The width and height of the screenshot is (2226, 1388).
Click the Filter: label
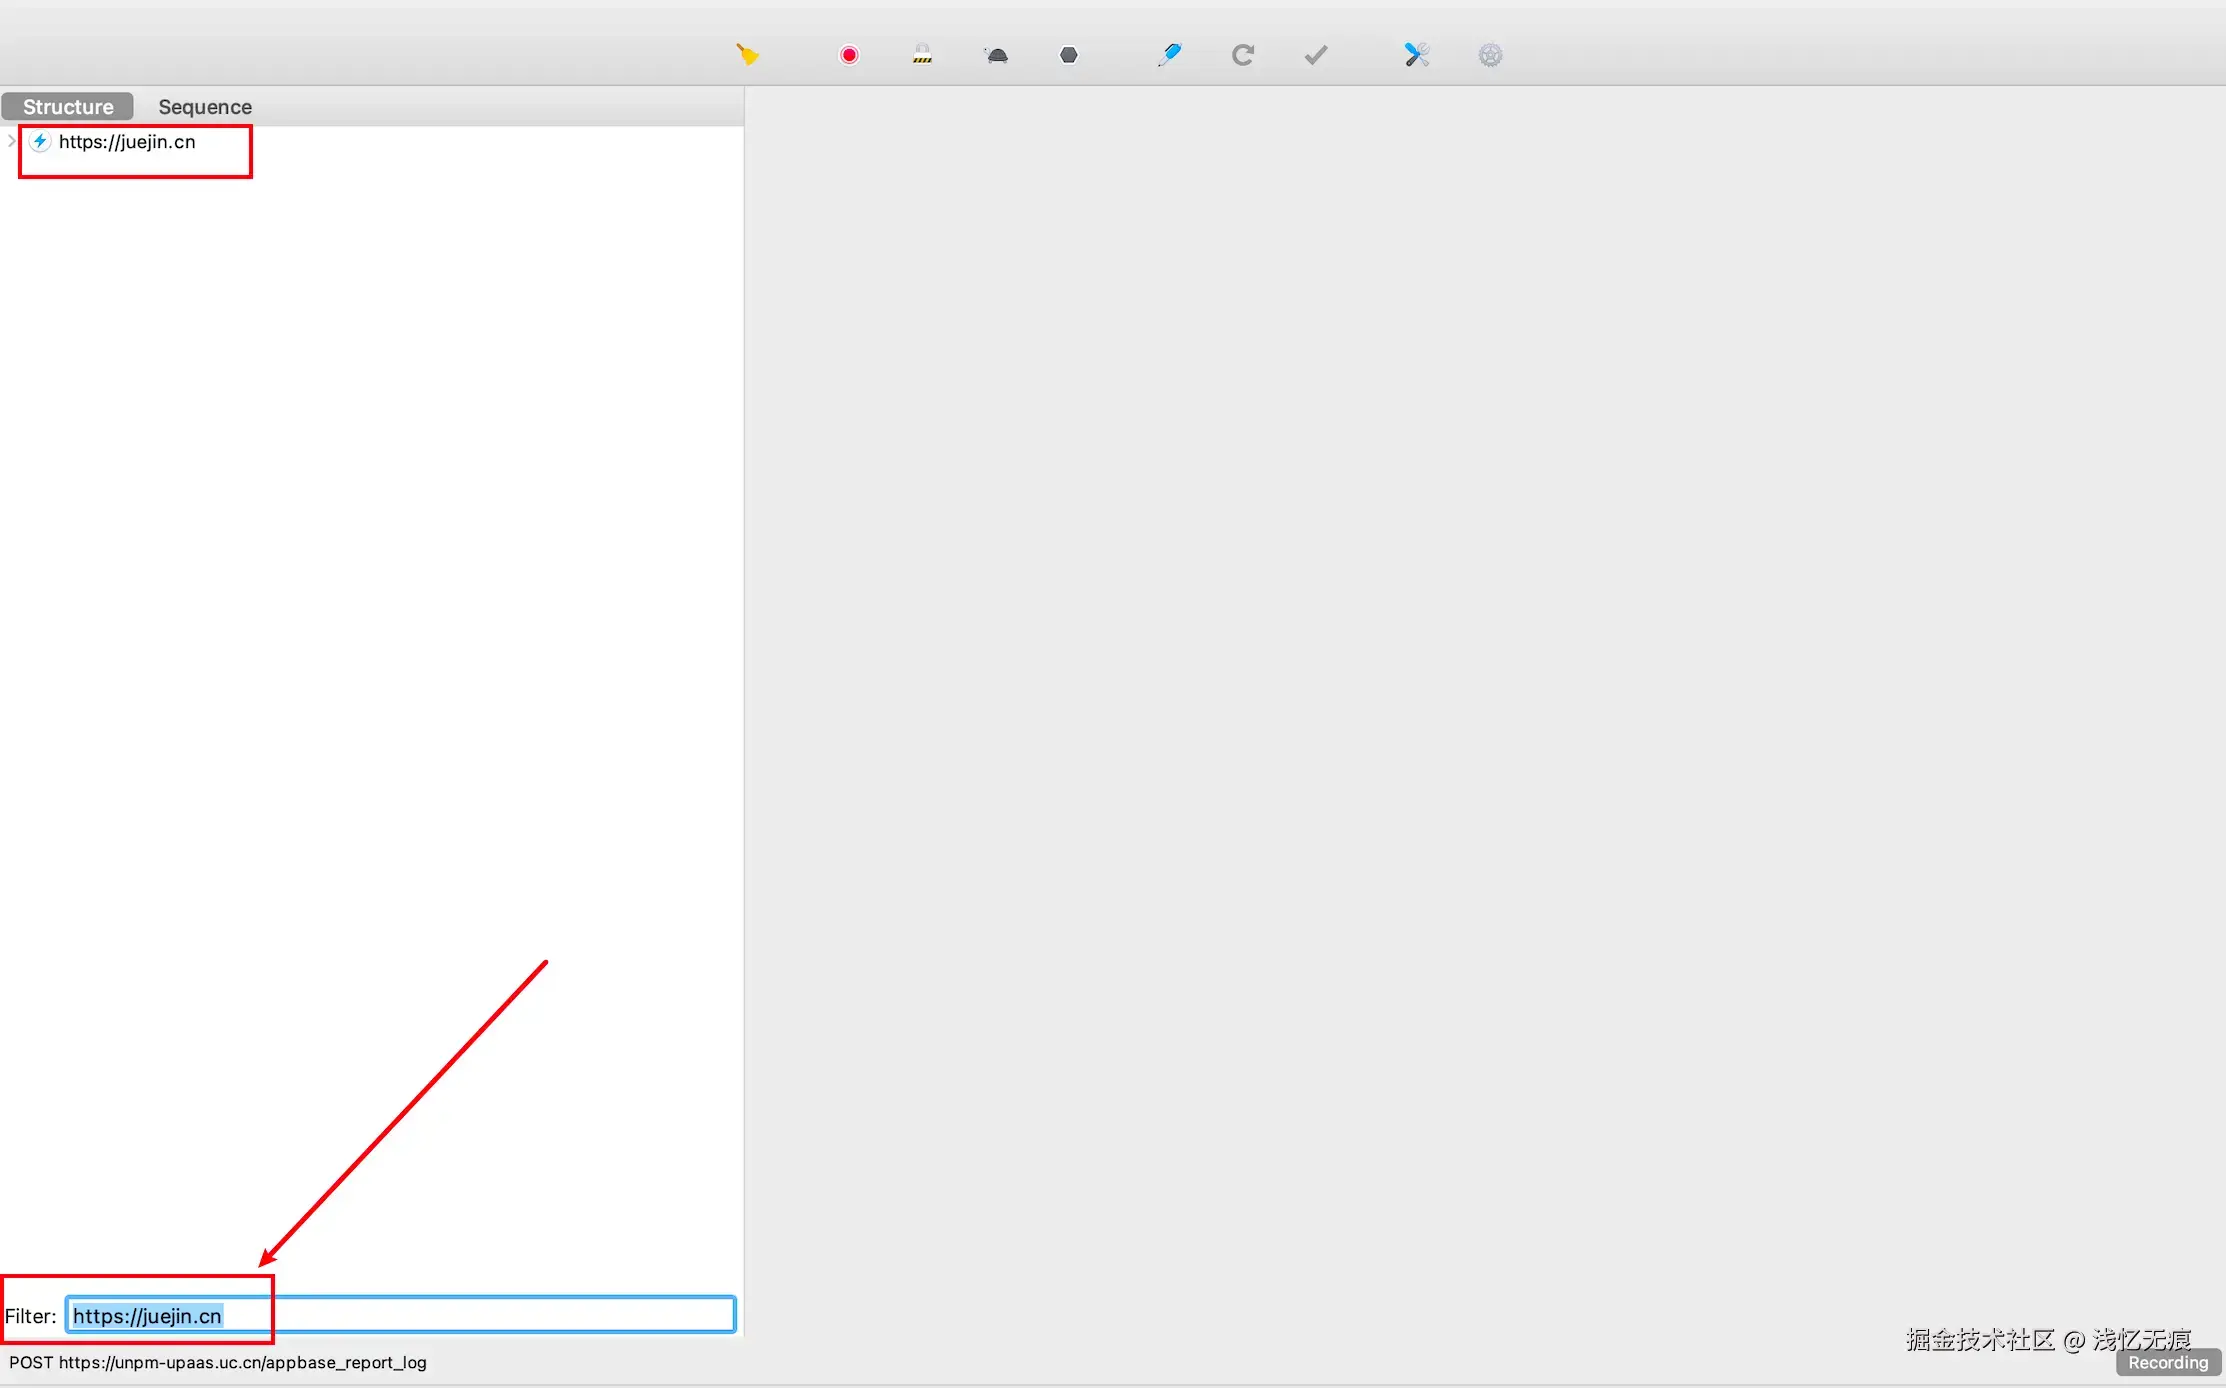30,1316
